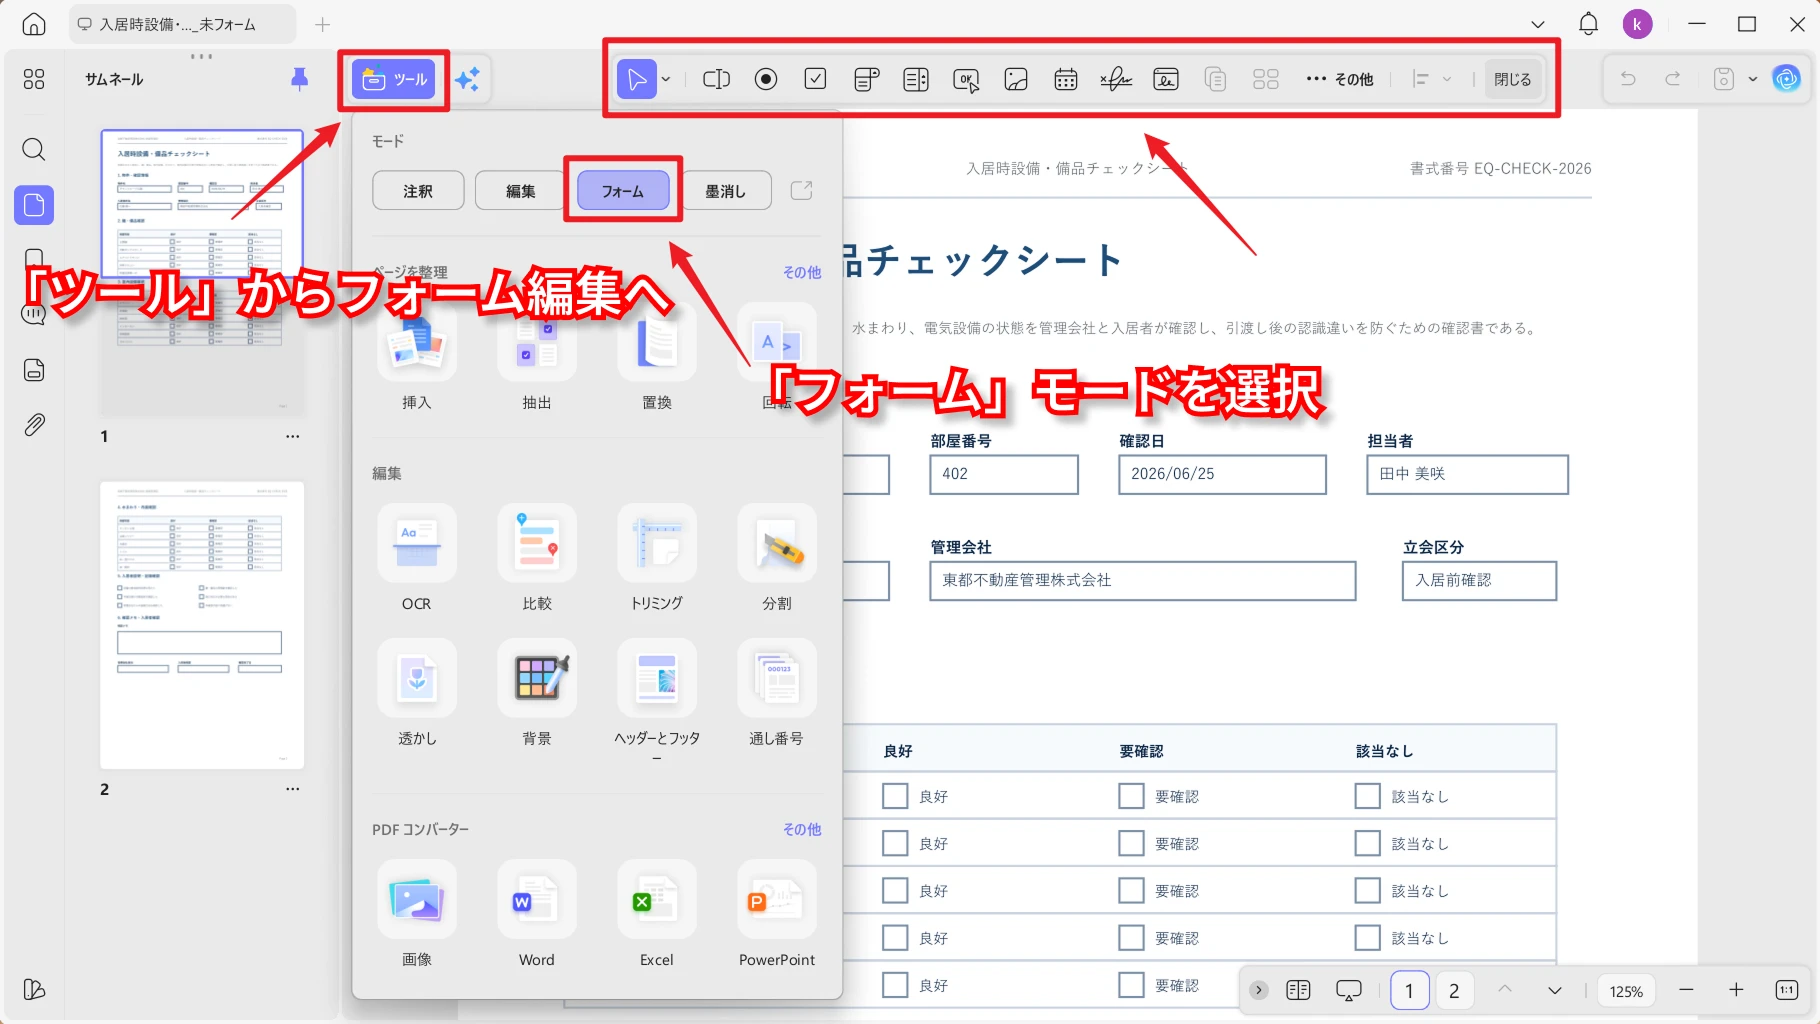Switch to 注釈 annotation mode
1820x1024 pixels.
pos(418,191)
